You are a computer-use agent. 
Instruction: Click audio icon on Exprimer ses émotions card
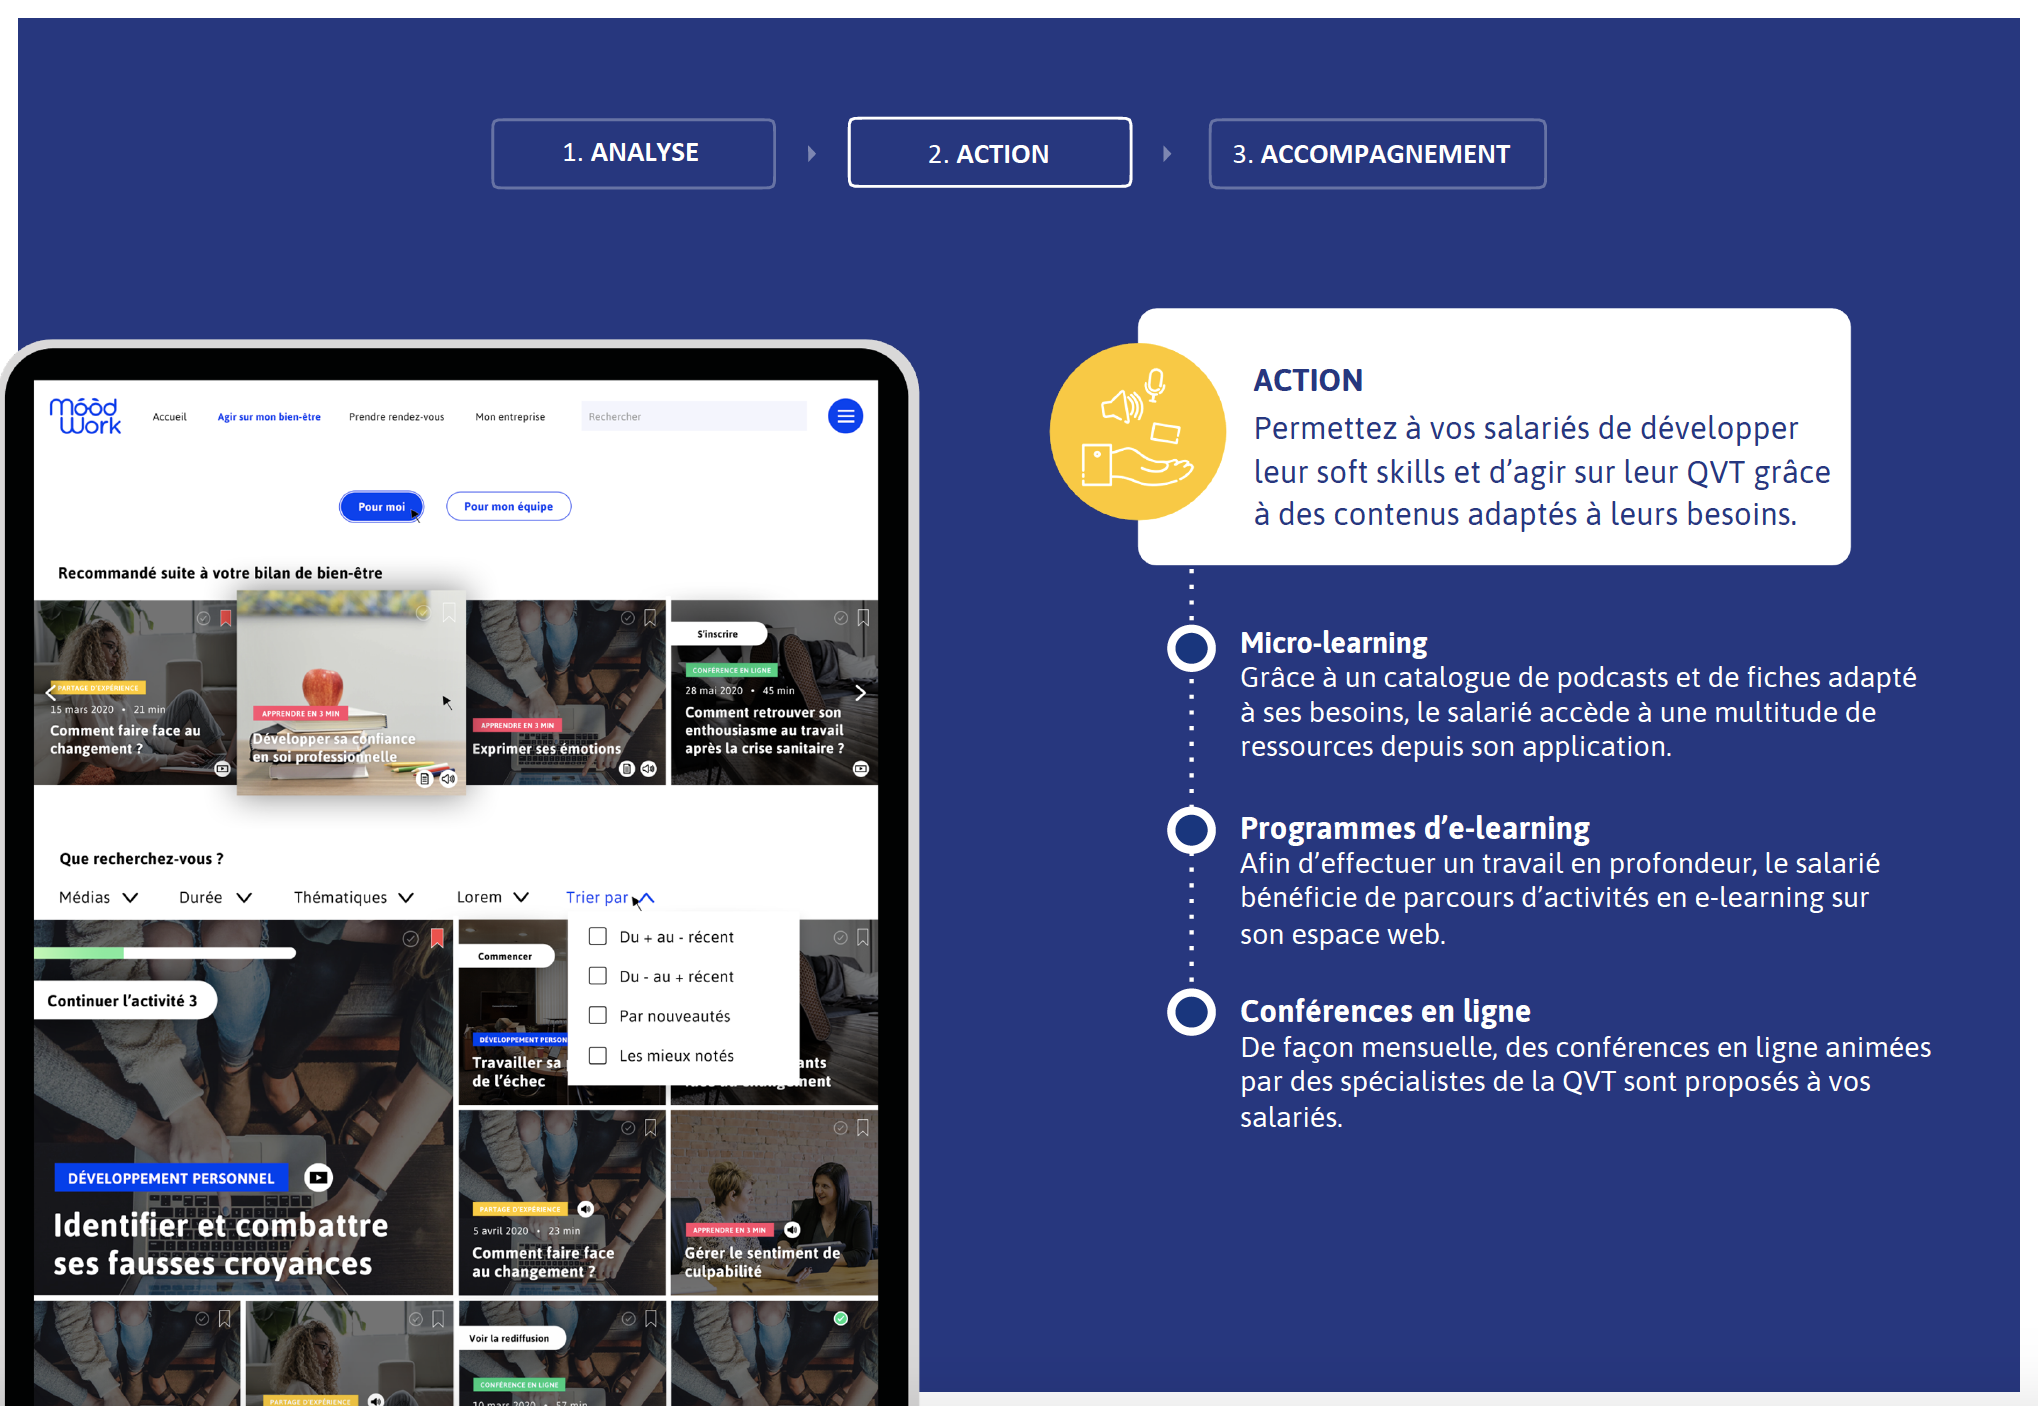[649, 768]
